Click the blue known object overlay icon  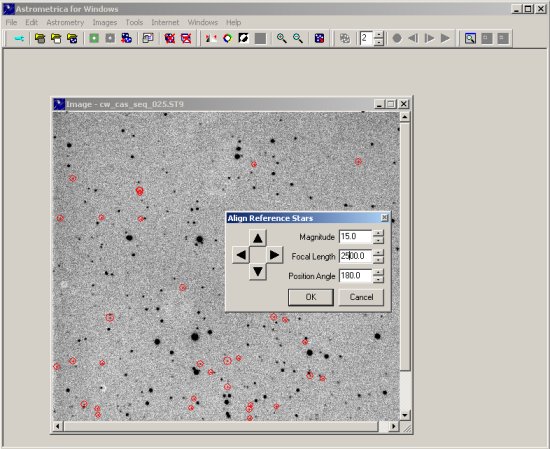coord(319,38)
